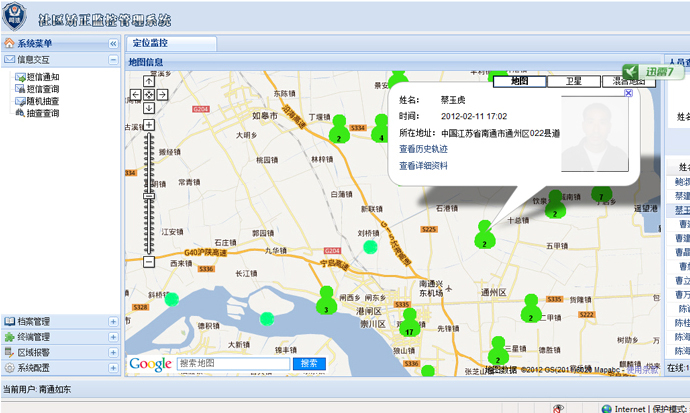Pan the map down with arrow button

click(149, 106)
